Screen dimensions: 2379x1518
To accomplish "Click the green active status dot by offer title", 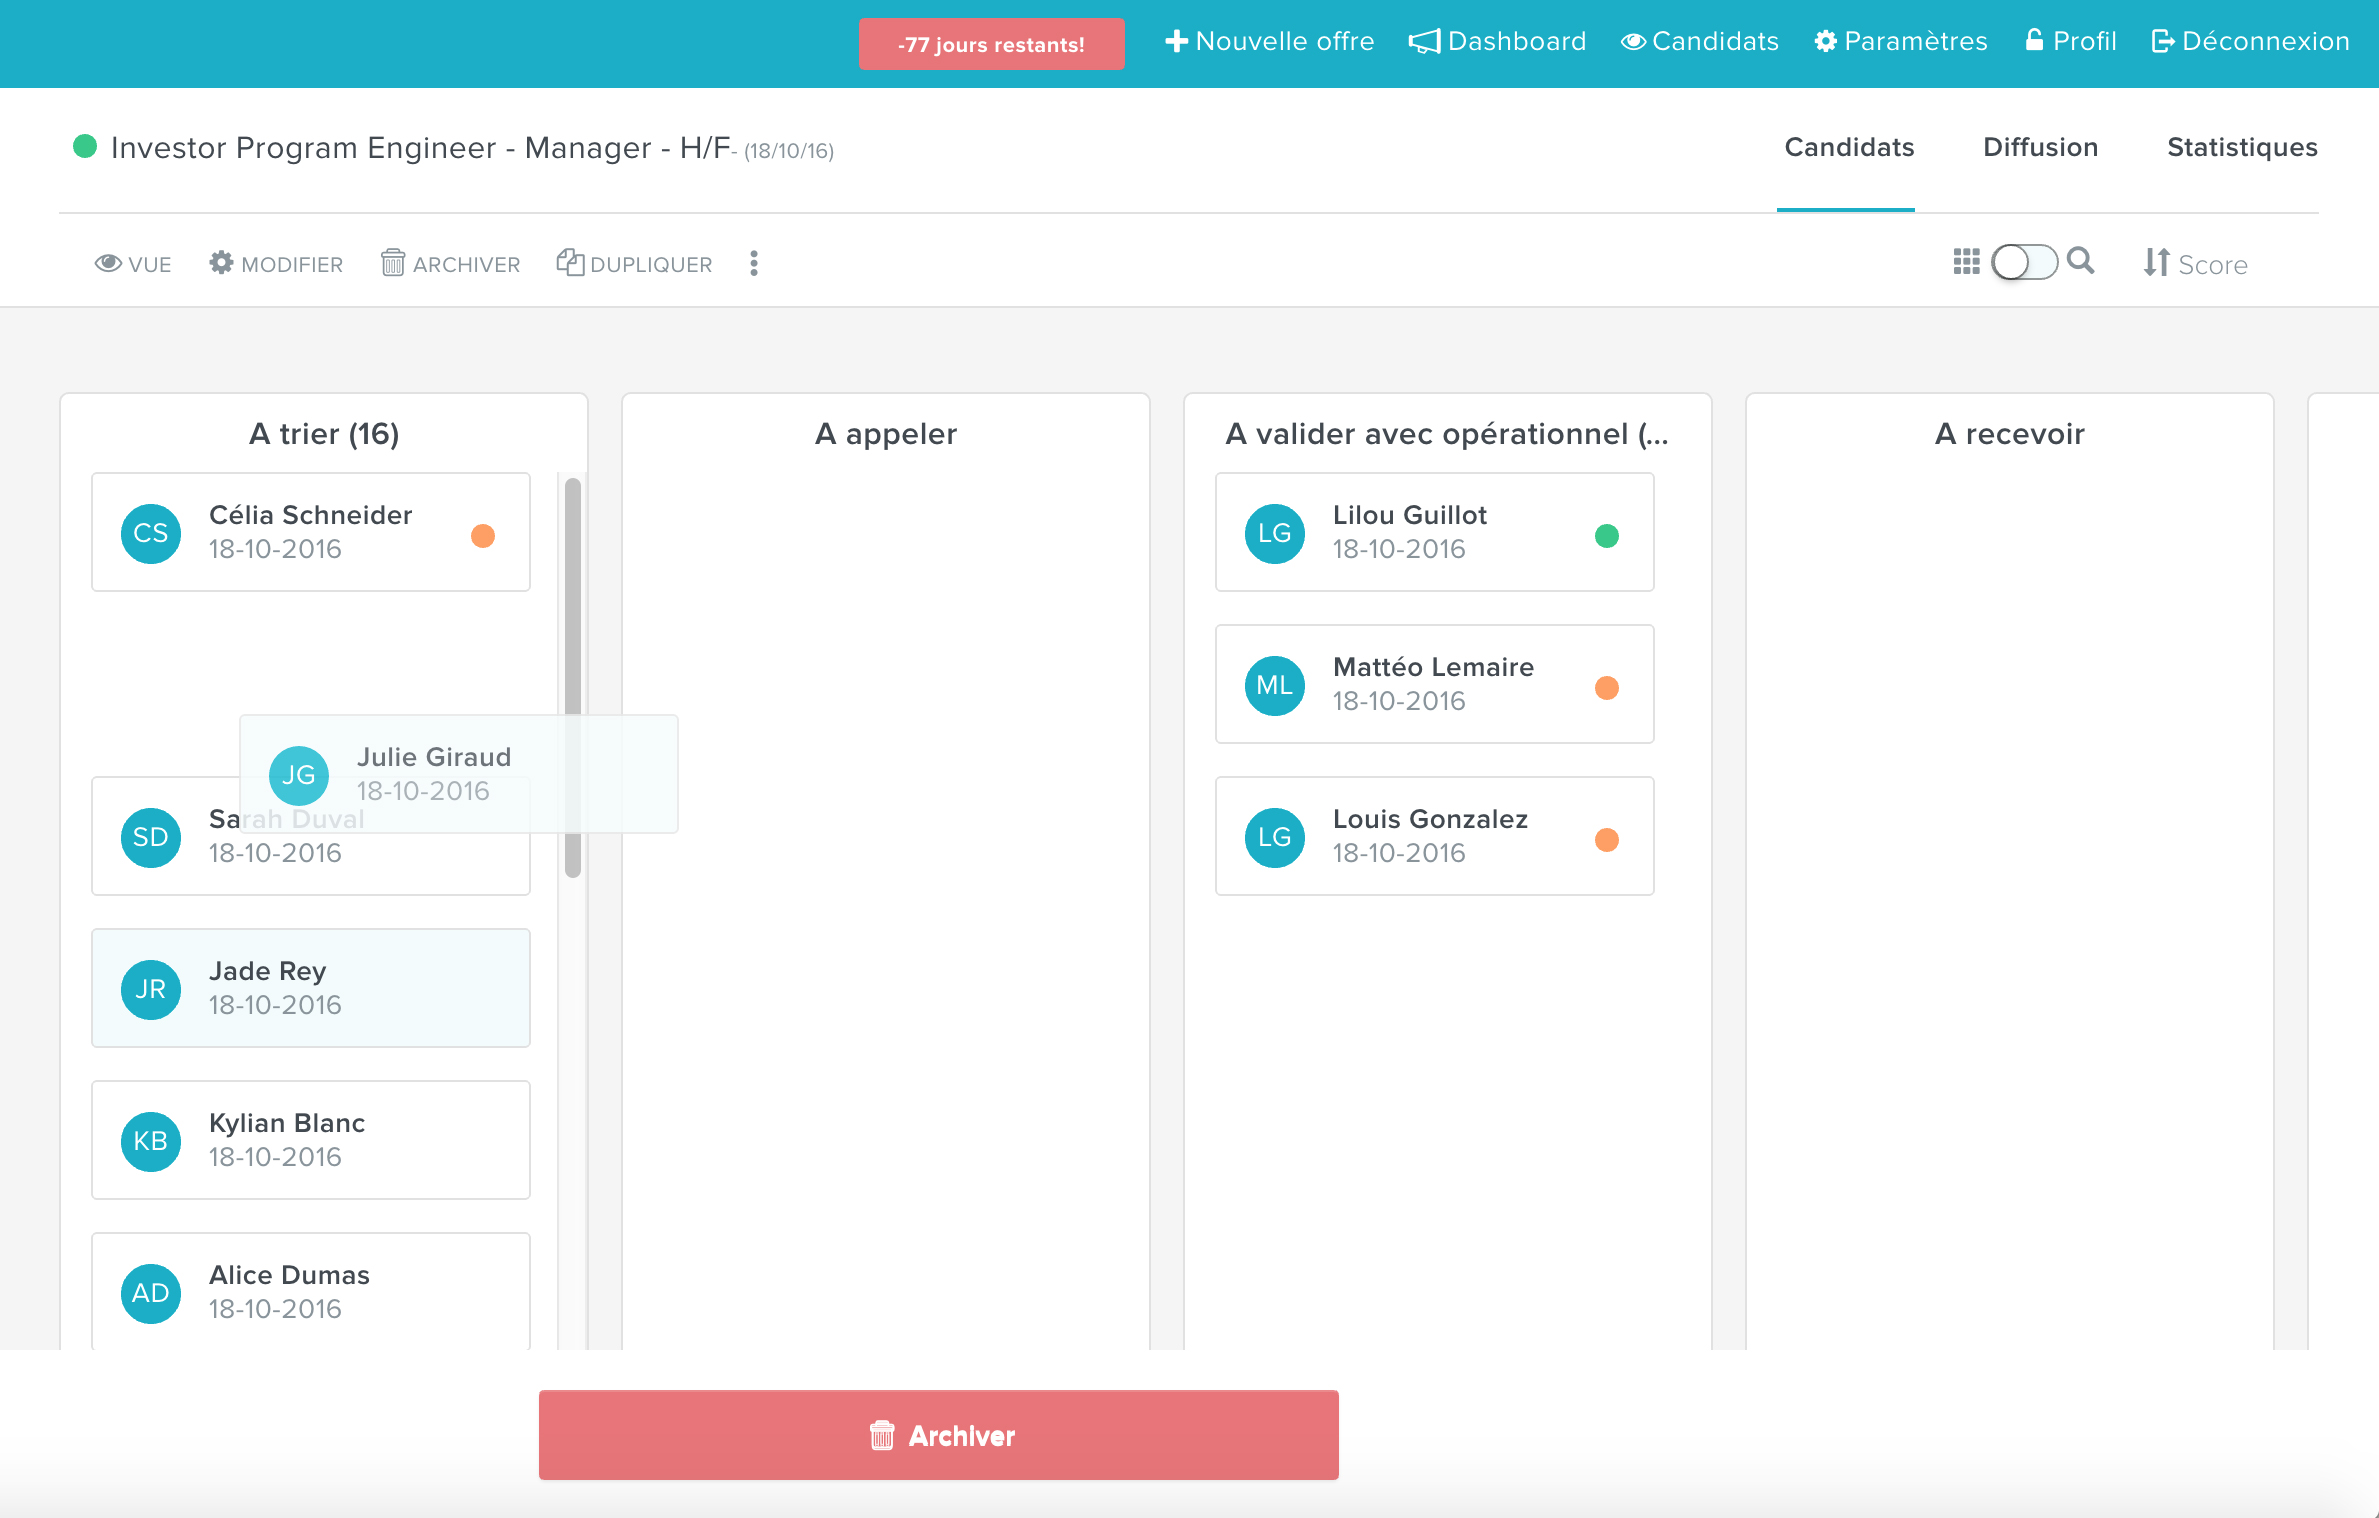I will click(x=85, y=147).
